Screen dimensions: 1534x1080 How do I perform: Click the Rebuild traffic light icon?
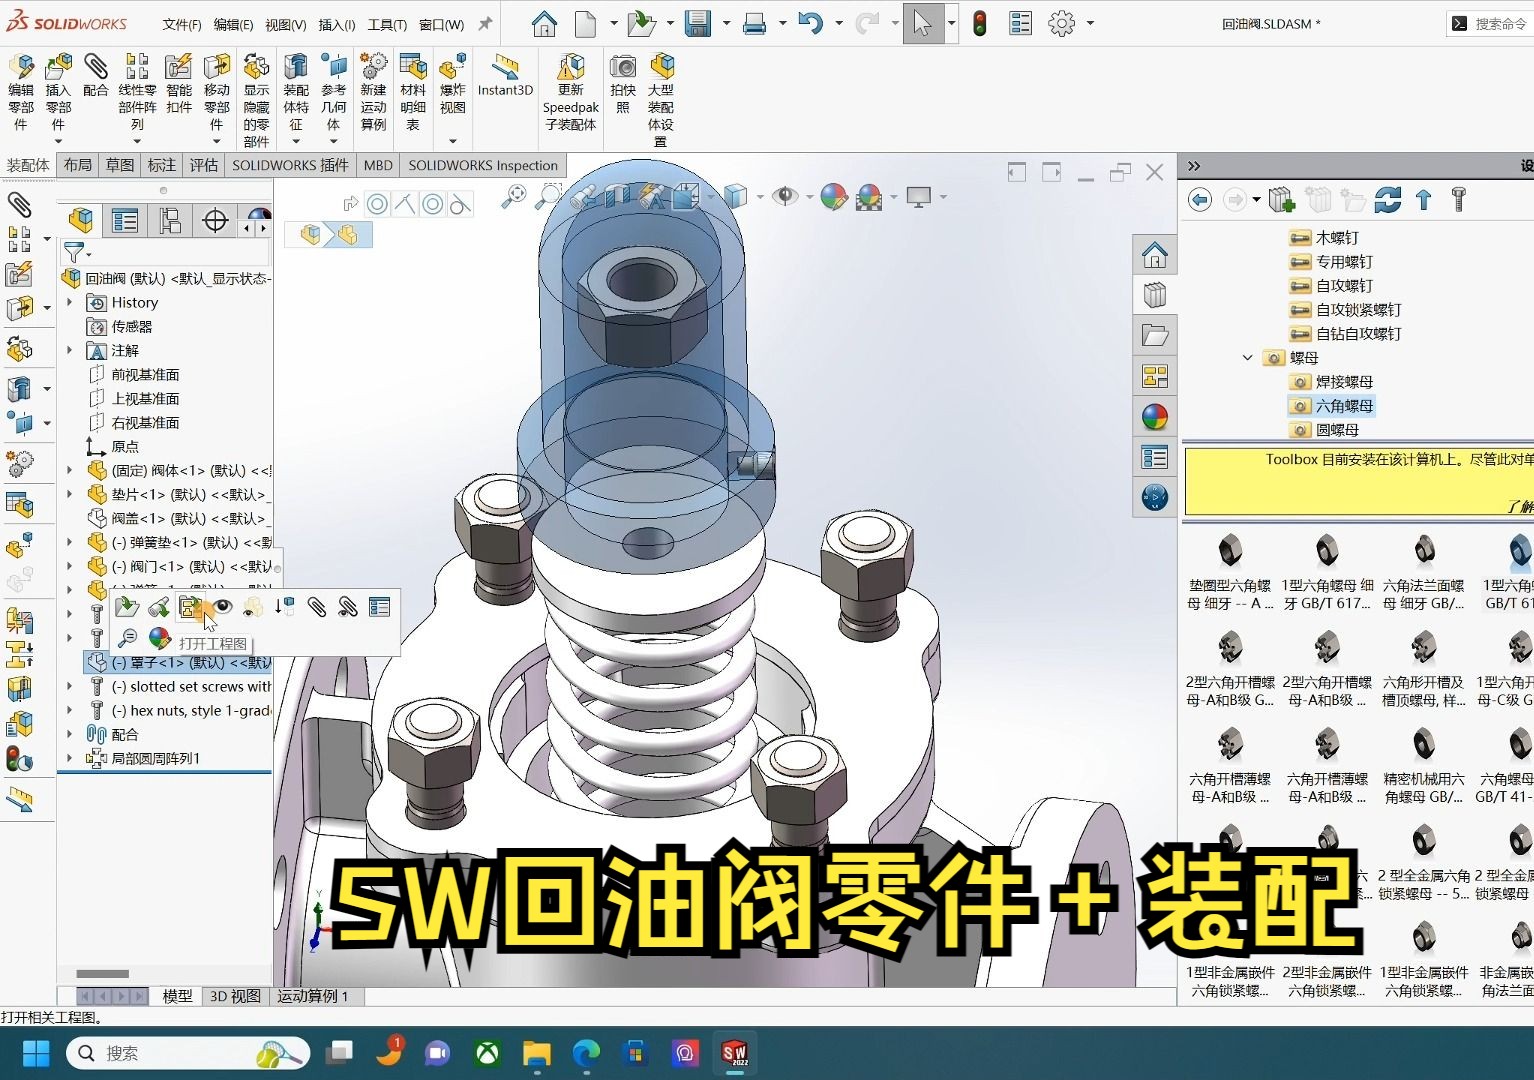980,23
